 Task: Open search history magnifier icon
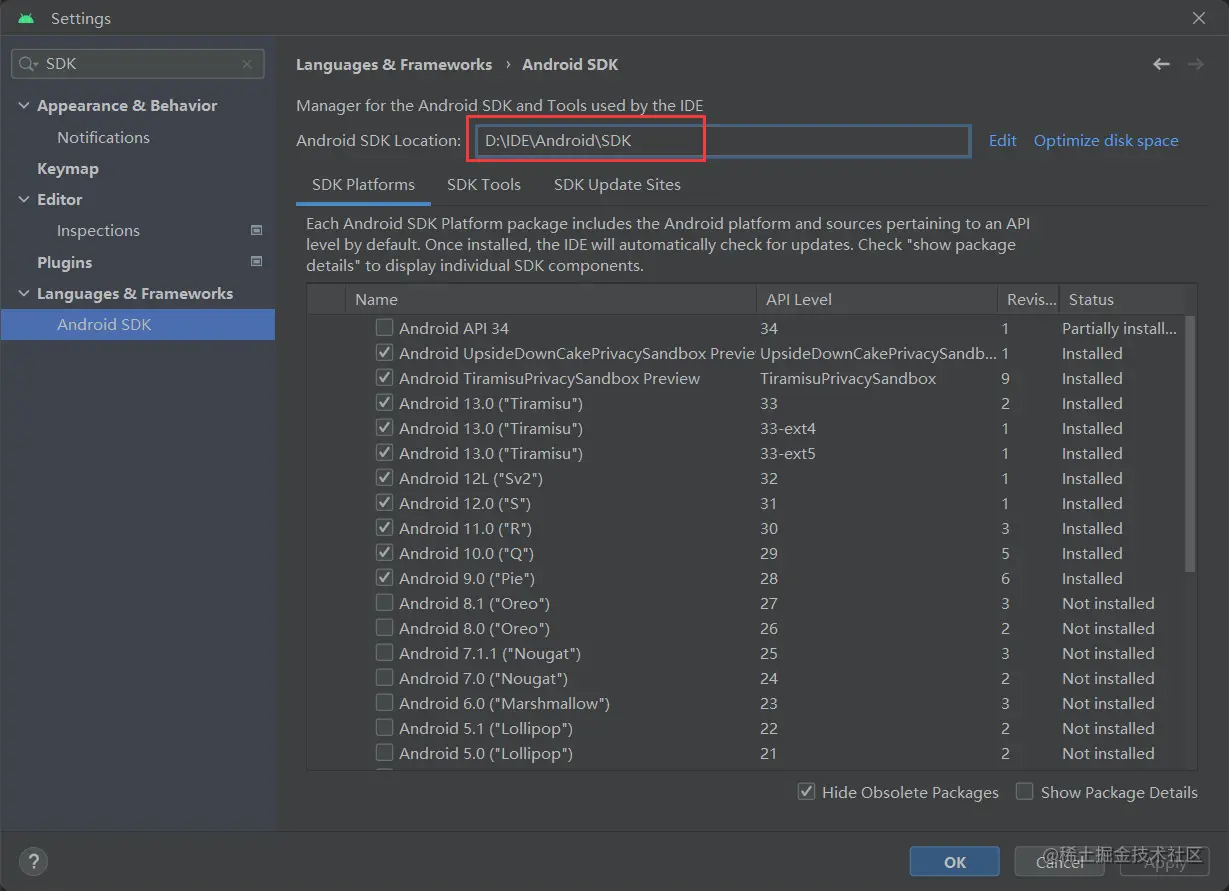point(28,64)
